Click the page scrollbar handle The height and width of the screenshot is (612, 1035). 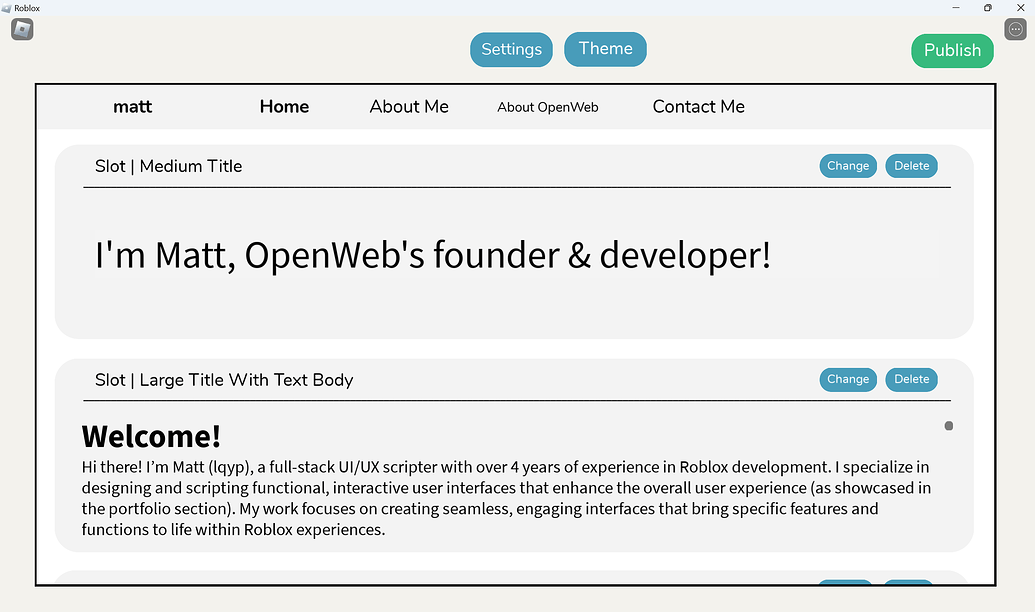tap(948, 425)
